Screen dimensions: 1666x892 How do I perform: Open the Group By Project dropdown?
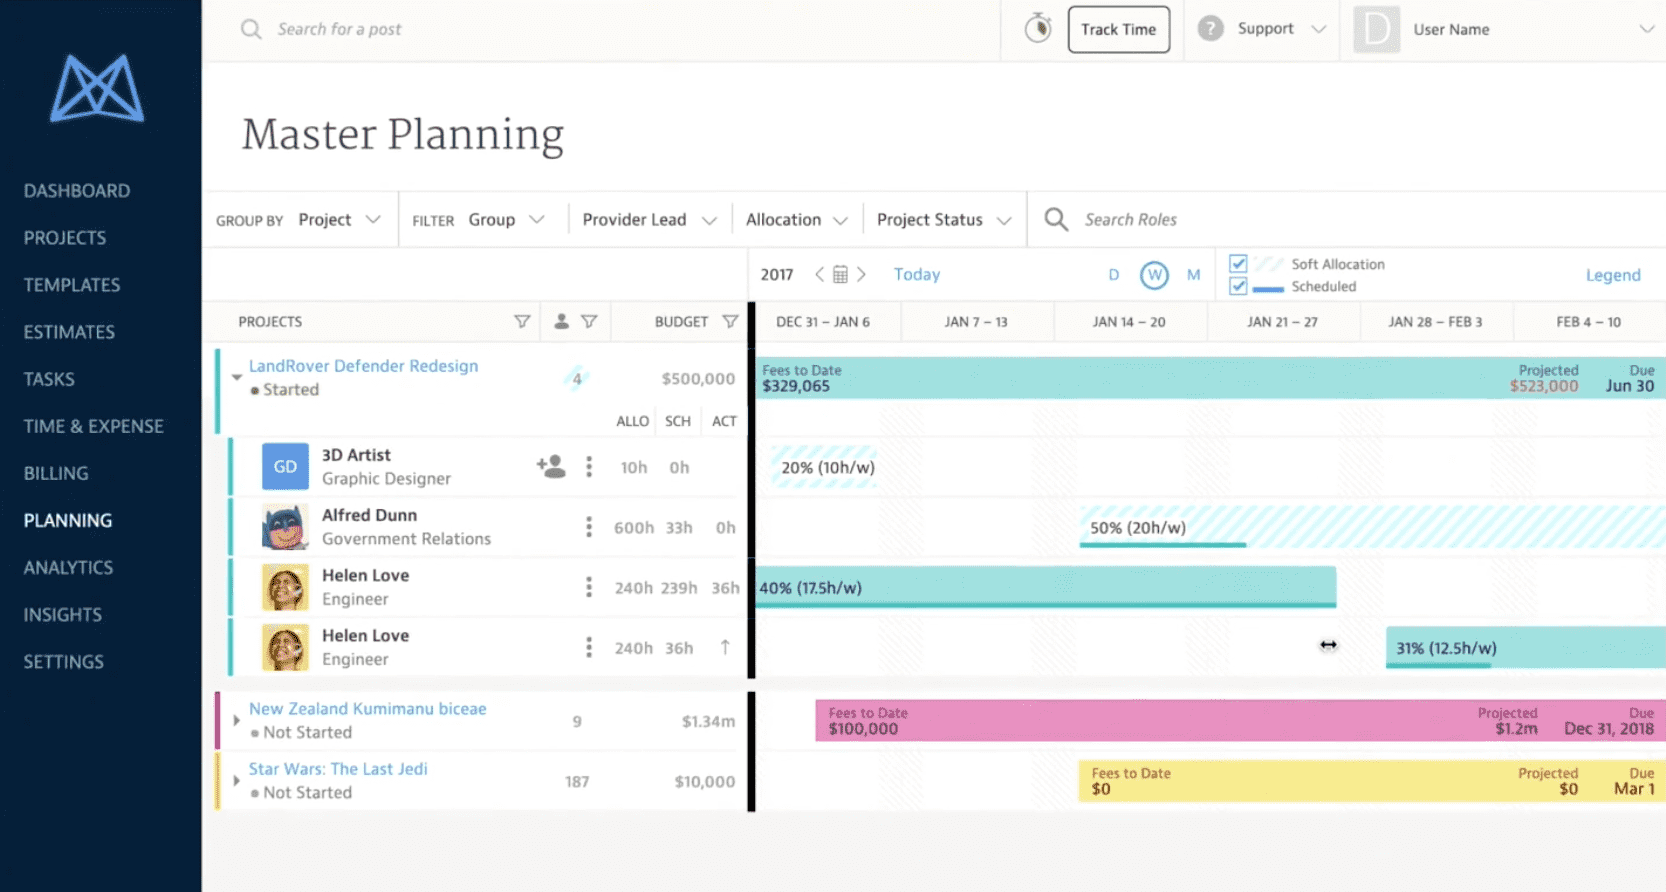click(338, 220)
